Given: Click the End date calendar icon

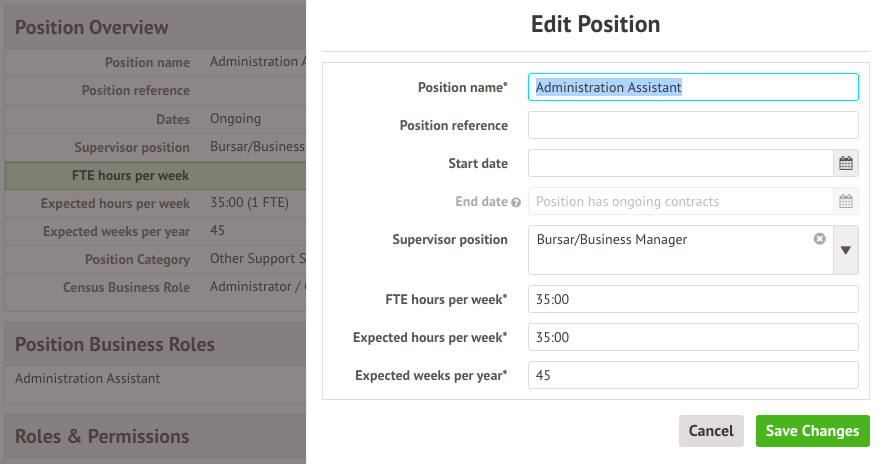Looking at the screenshot, I should (x=845, y=201).
